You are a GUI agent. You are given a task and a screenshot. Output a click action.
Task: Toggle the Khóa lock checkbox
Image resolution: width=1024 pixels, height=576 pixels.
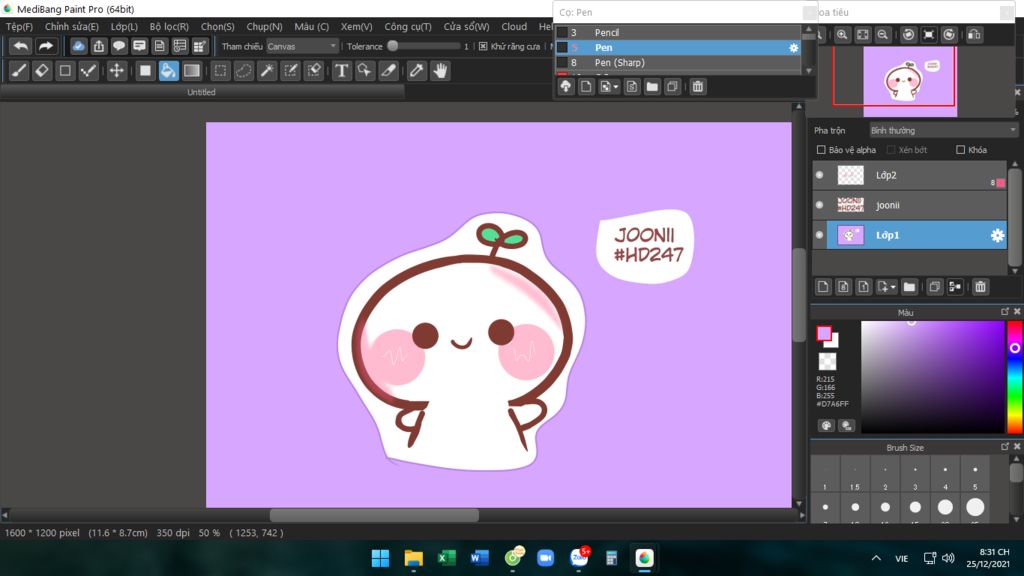point(960,150)
